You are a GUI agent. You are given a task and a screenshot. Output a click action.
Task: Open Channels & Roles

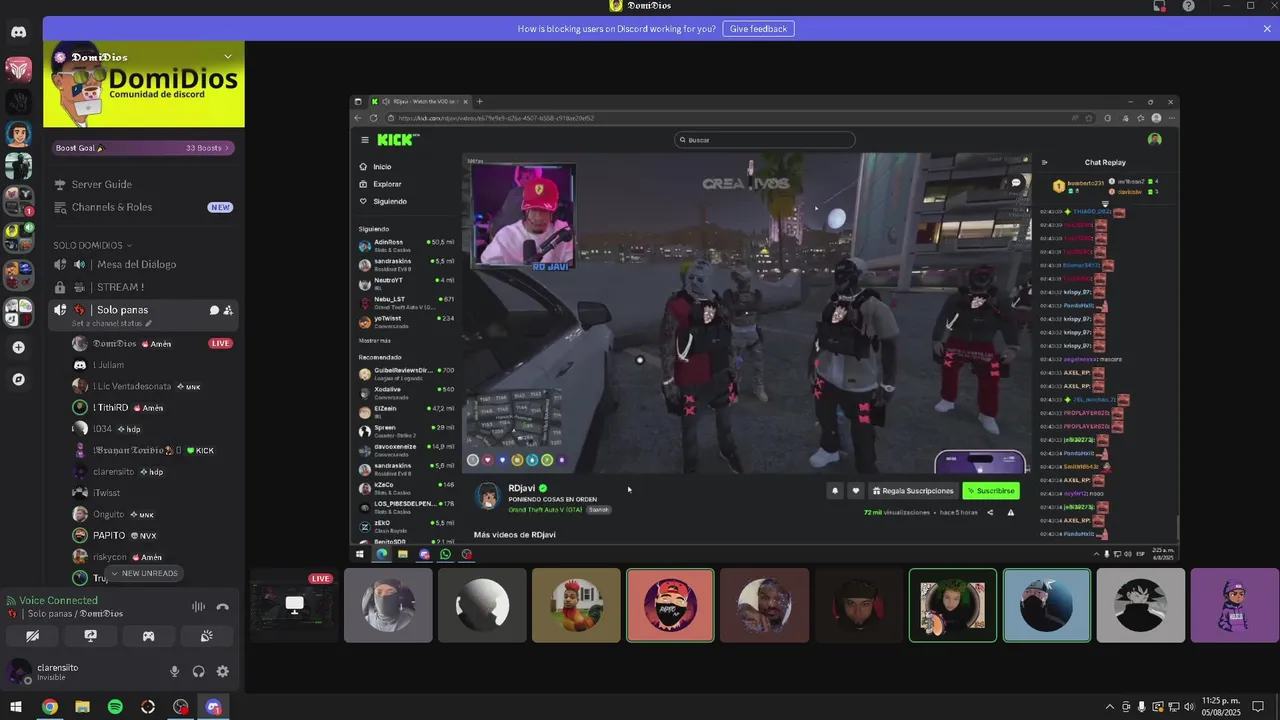[143, 207]
